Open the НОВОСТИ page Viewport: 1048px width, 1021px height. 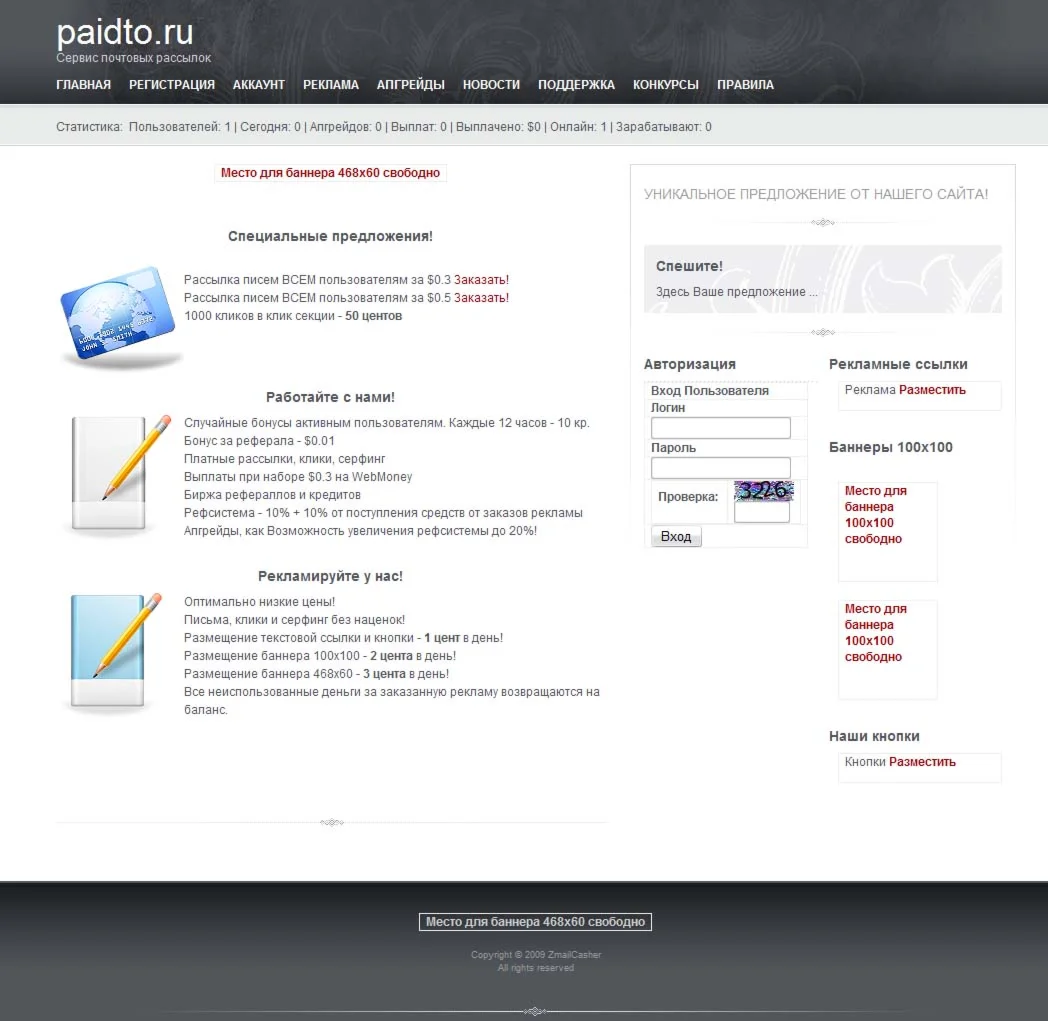(491, 85)
